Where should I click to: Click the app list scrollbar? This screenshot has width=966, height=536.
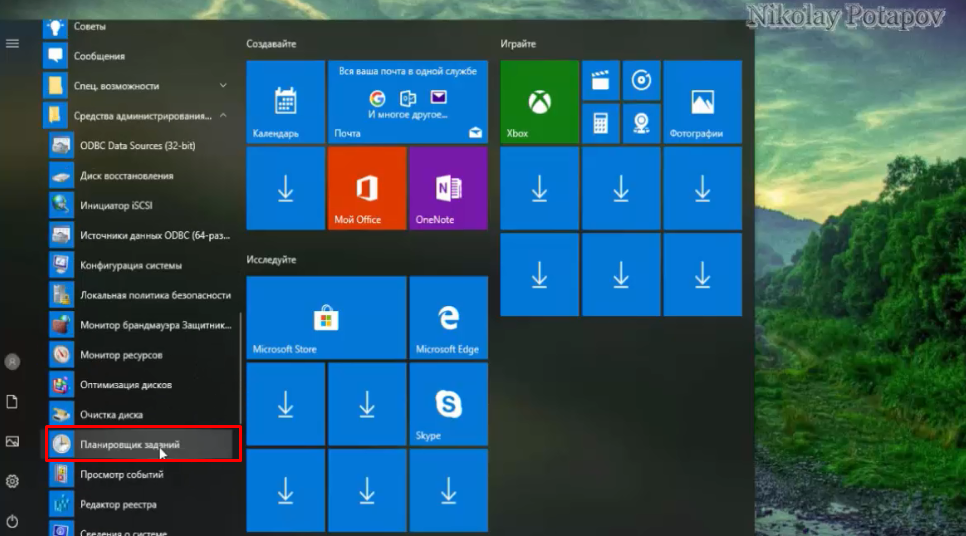pos(240,368)
